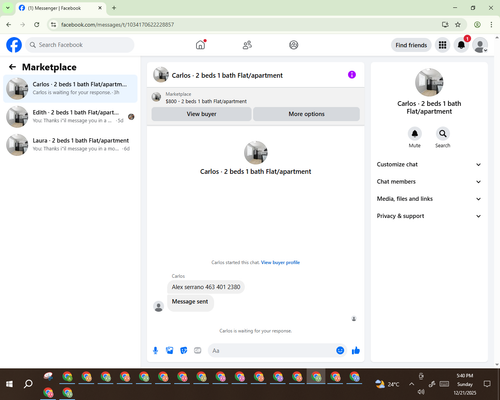Bookmark this page with the star icon
500x400 pixels.
[x=458, y=24]
